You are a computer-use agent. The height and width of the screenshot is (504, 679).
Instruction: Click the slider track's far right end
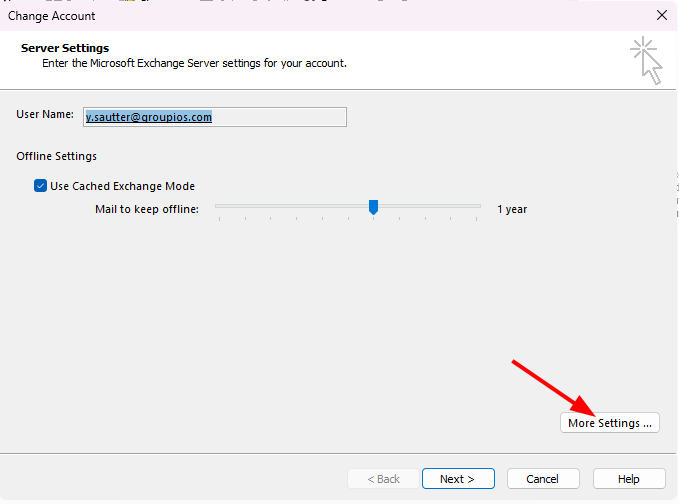tap(479, 207)
